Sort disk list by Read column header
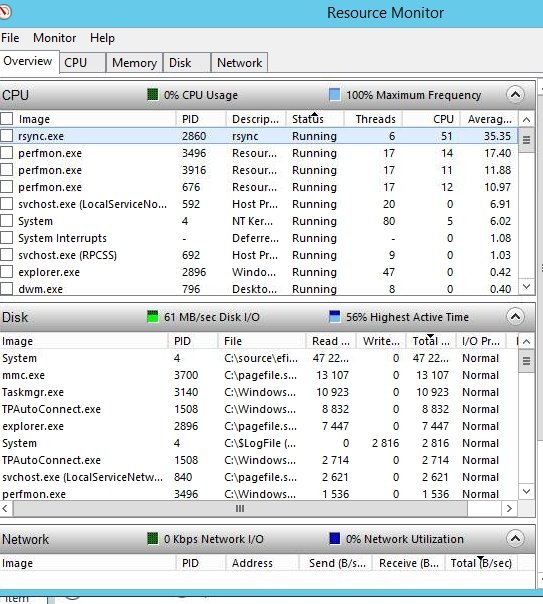This screenshot has width=543, height=604. 330,341
